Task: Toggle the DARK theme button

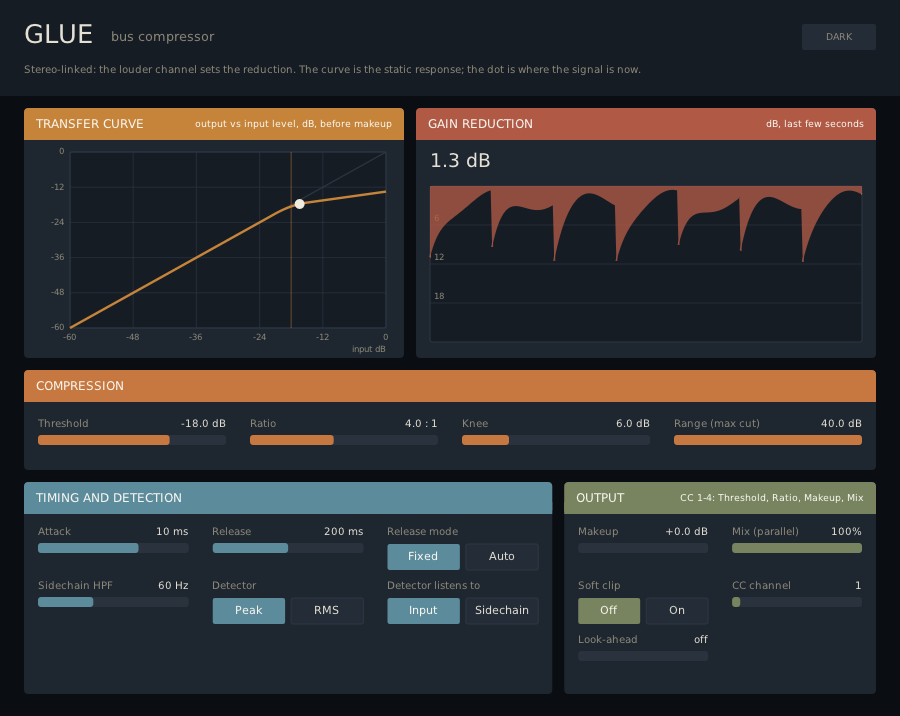Action: click(x=839, y=37)
